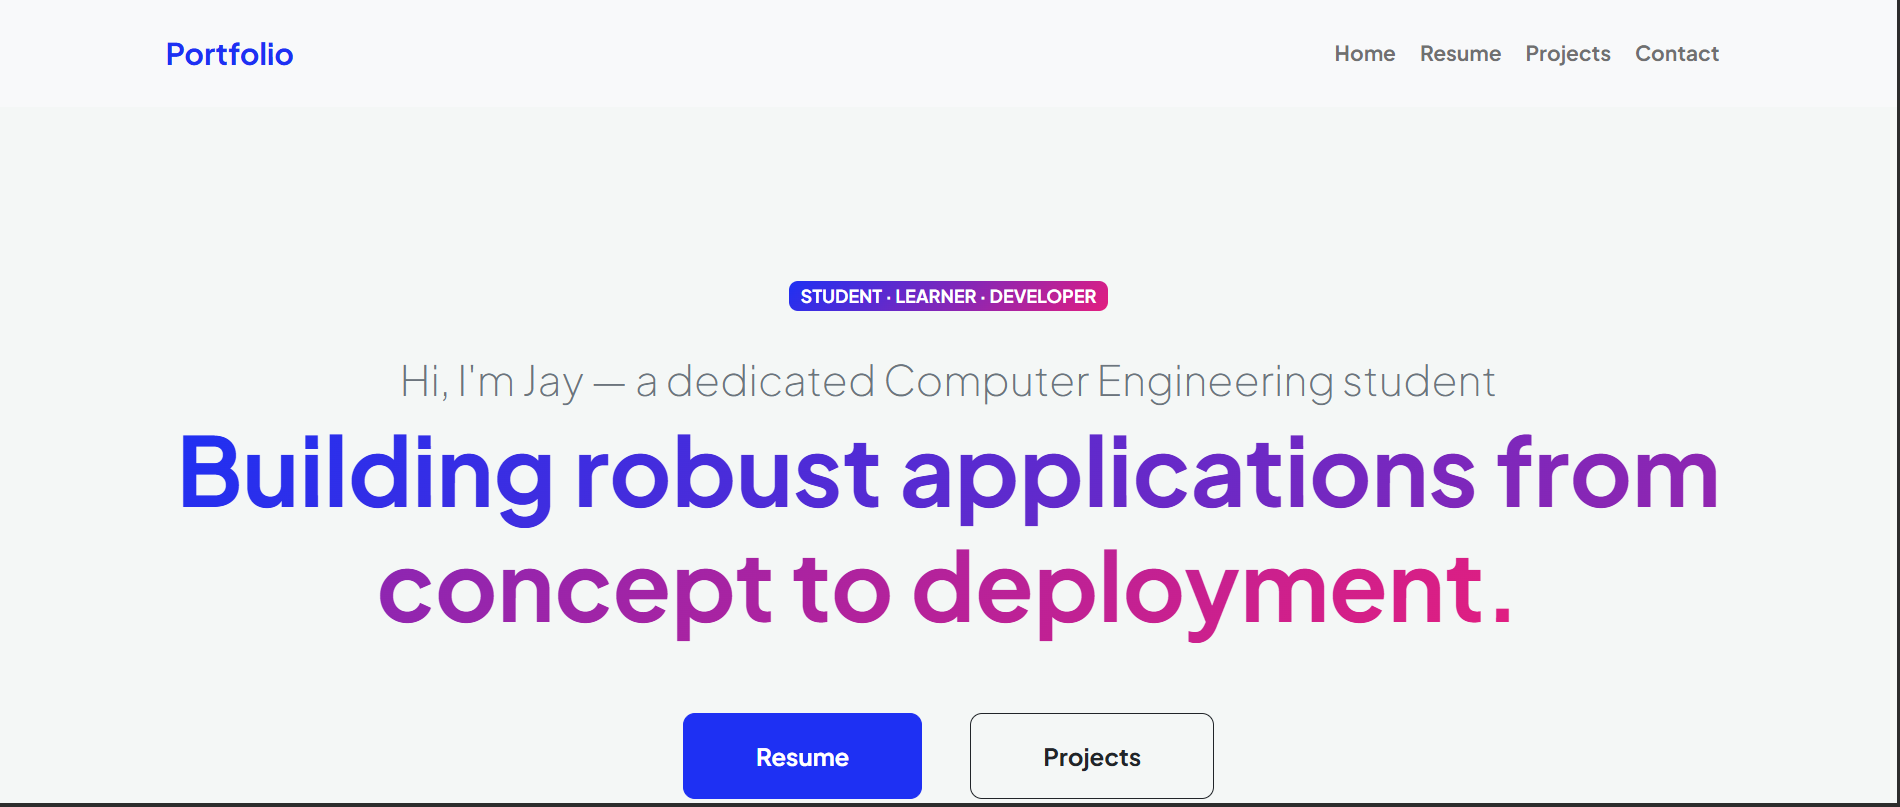1900x807 pixels.
Task: Click the word LEARNER in the badge
Action: [935, 297]
